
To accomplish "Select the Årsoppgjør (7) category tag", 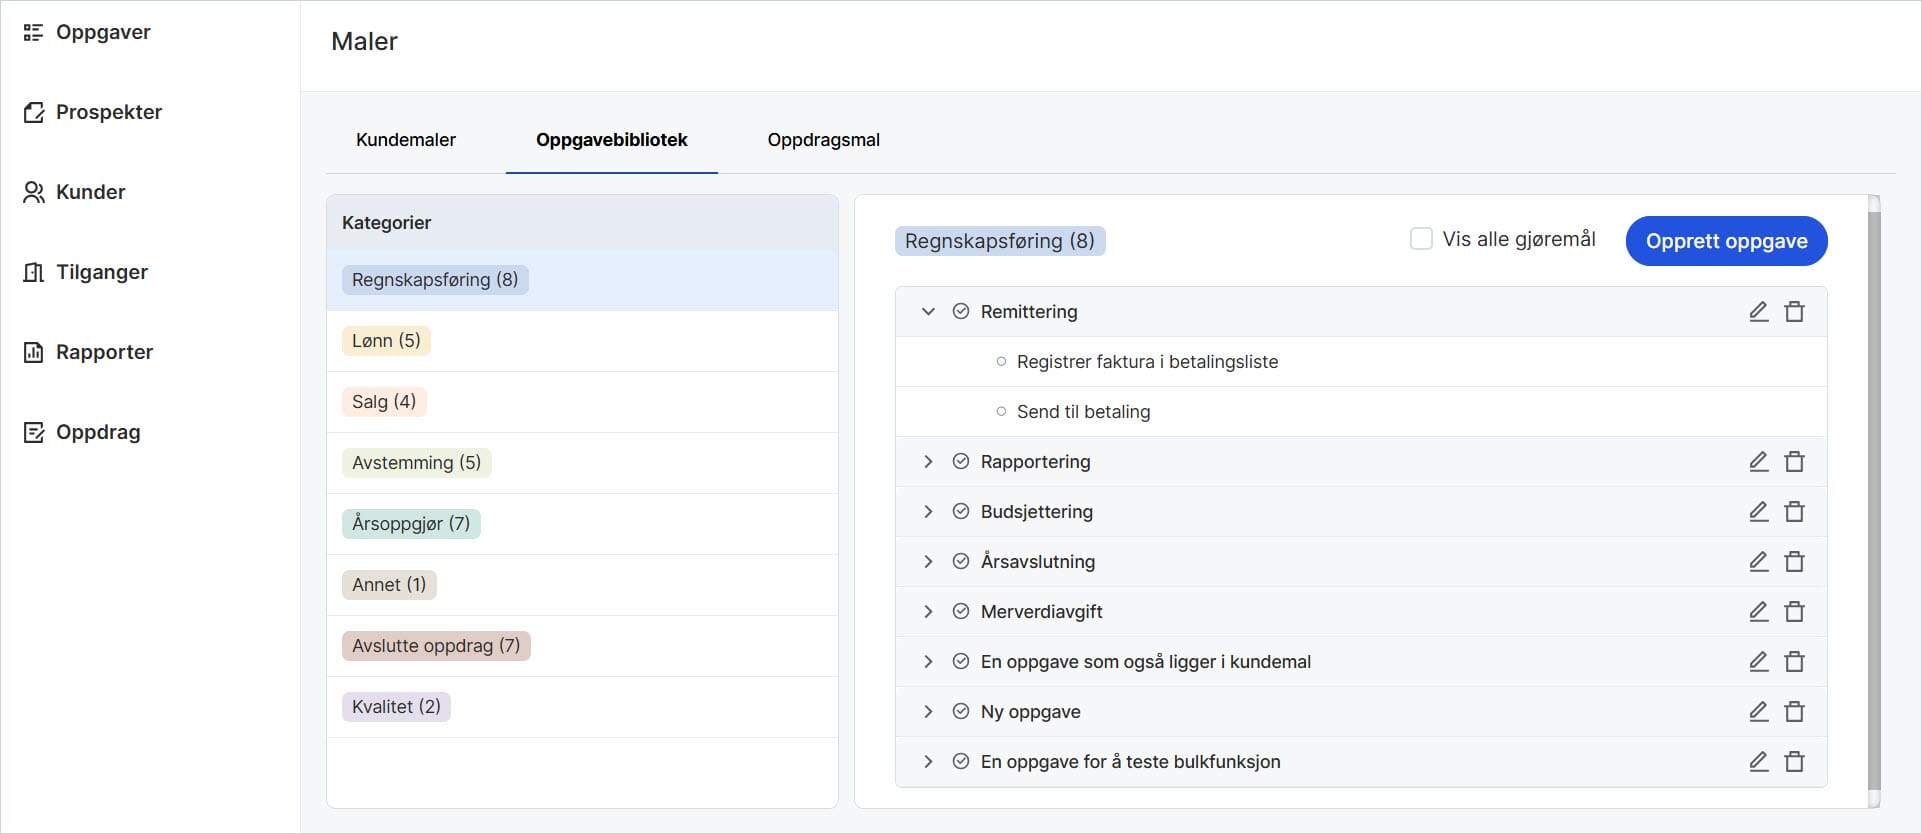I will click(x=411, y=524).
